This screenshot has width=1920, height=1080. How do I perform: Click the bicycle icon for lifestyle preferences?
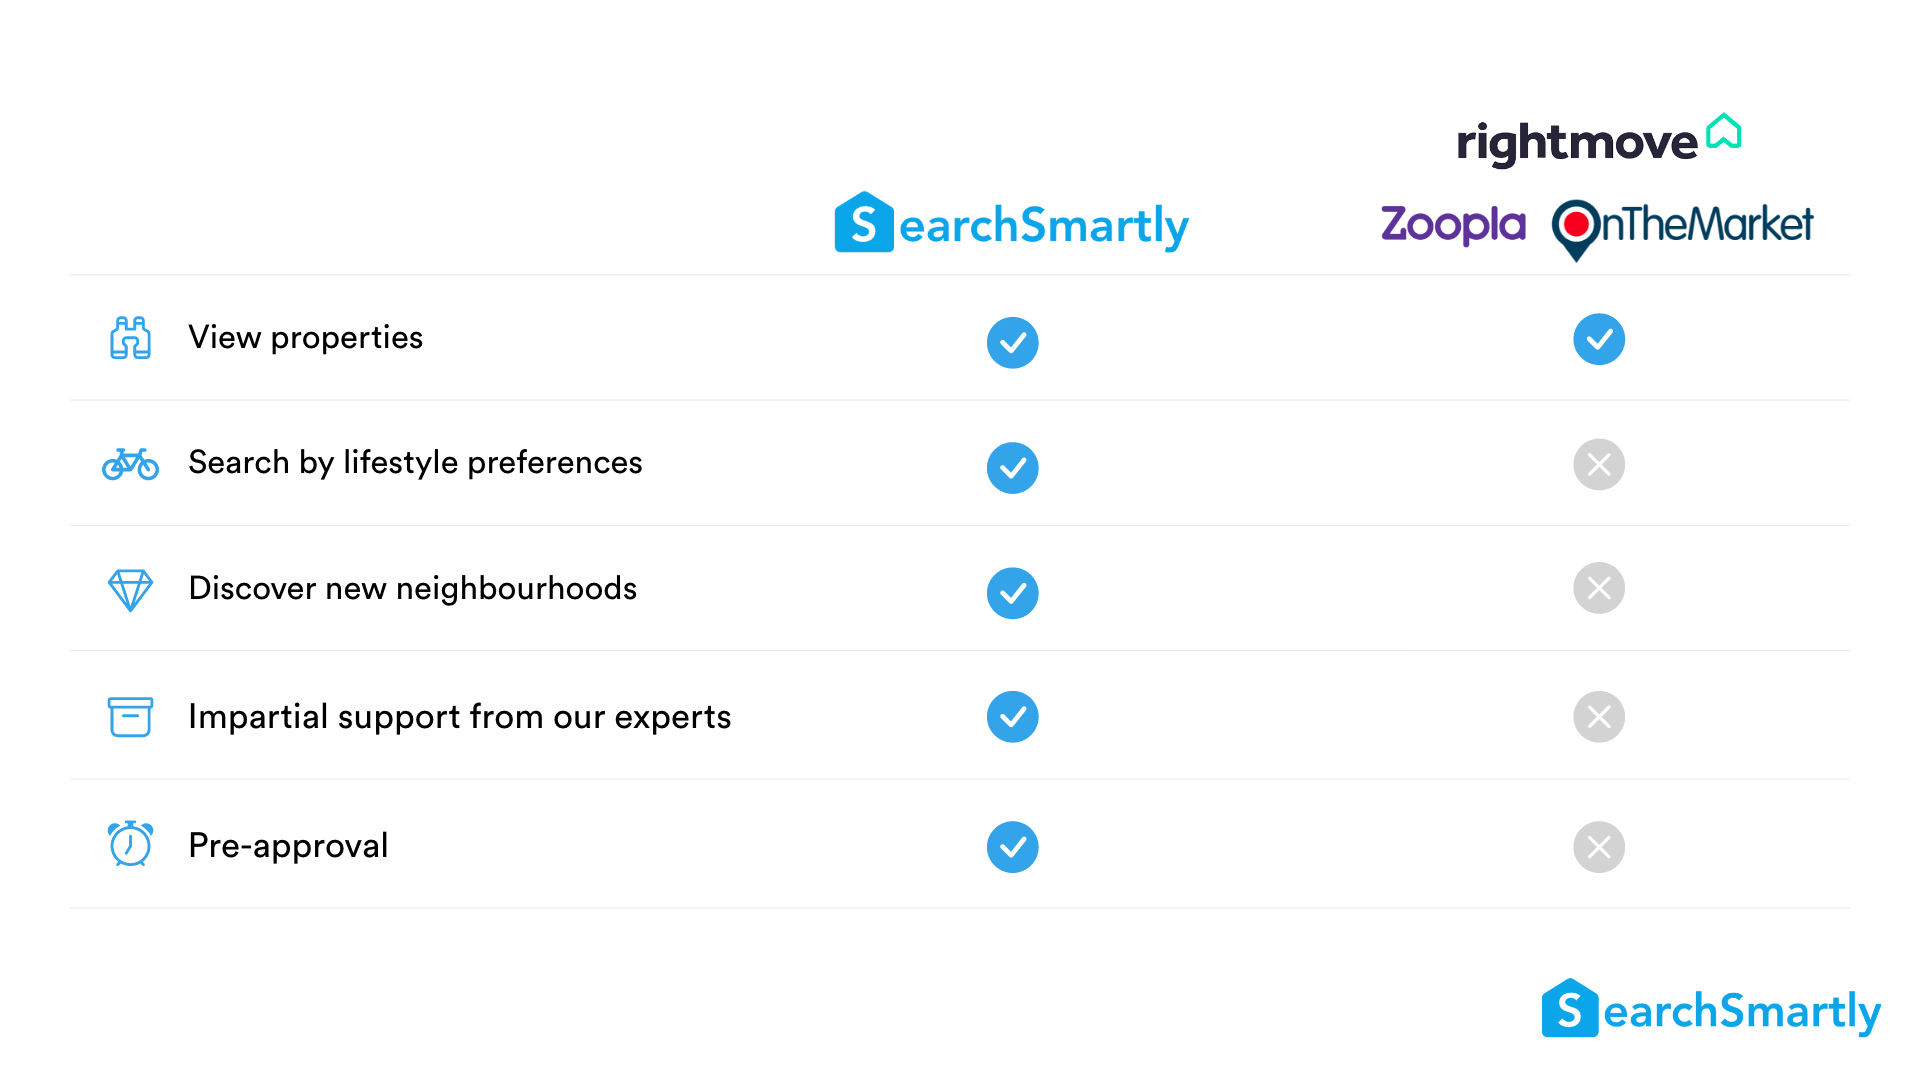130,464
